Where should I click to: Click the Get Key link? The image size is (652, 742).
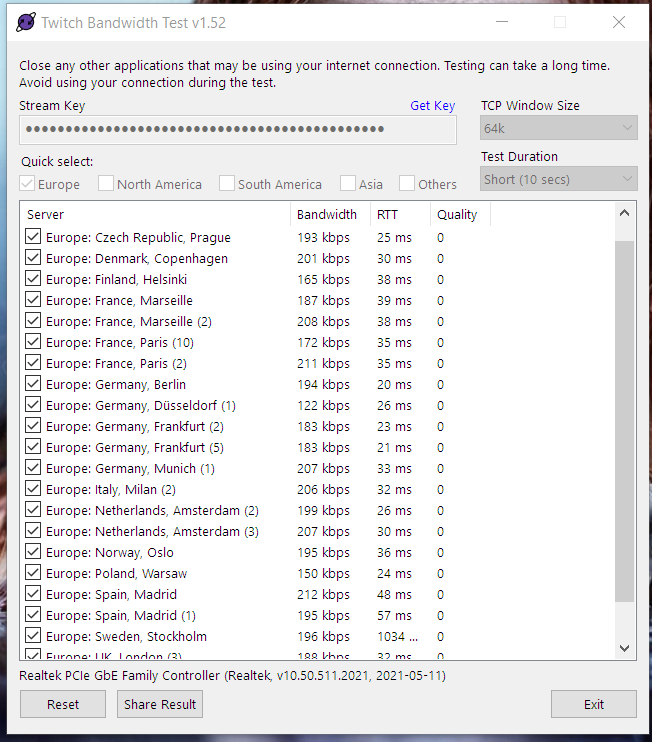pos(432,106)
